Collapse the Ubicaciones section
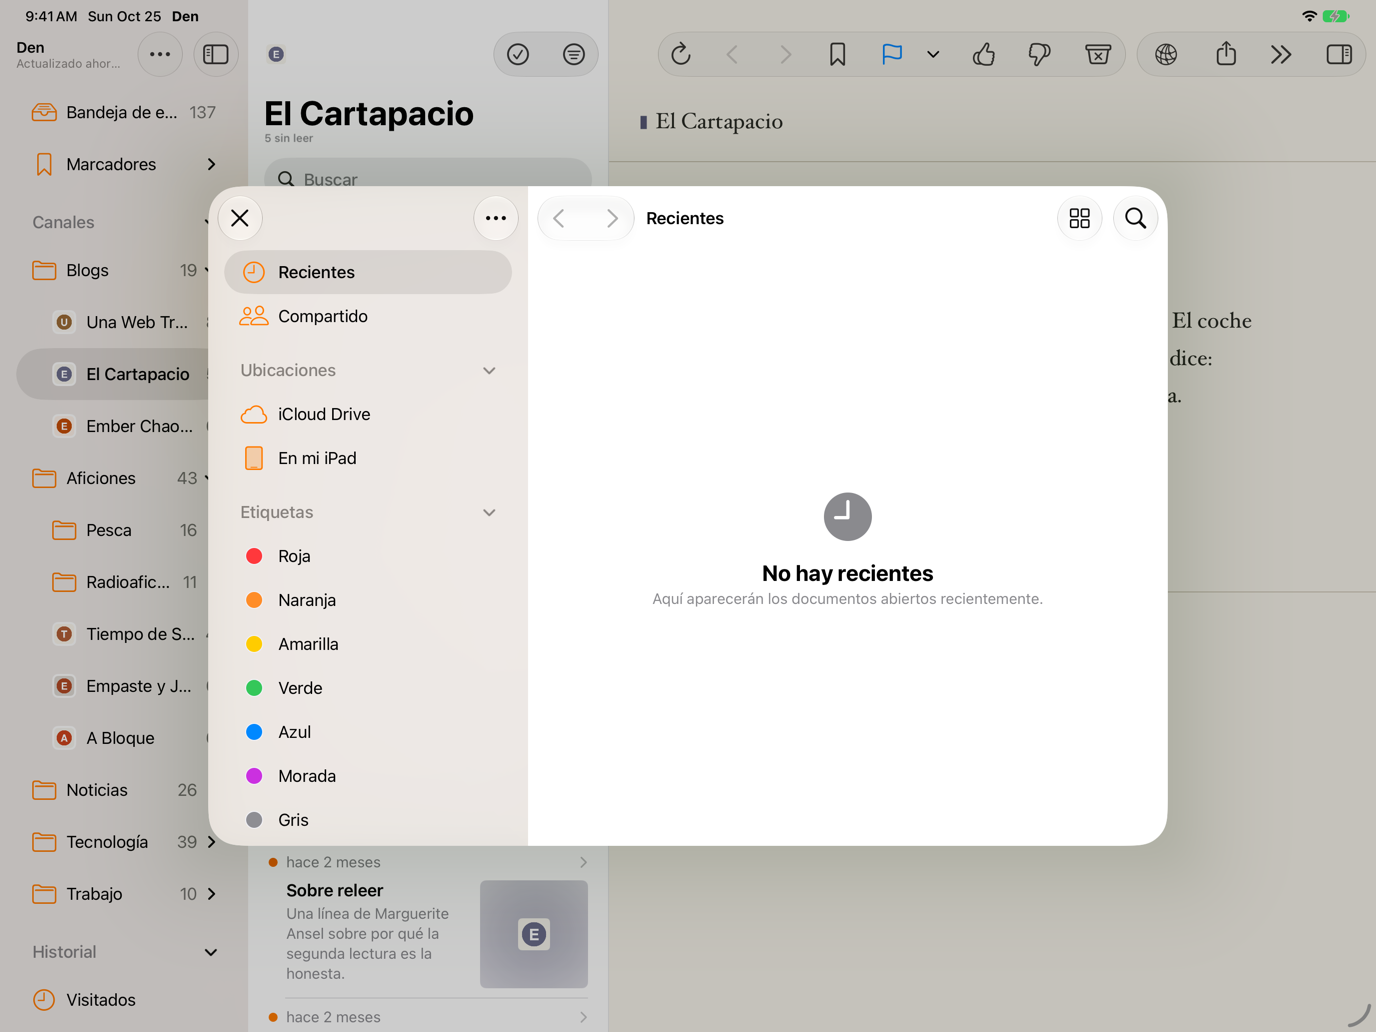The height and width of the screenshot is (1032, 1376). (x=489, y=370)
